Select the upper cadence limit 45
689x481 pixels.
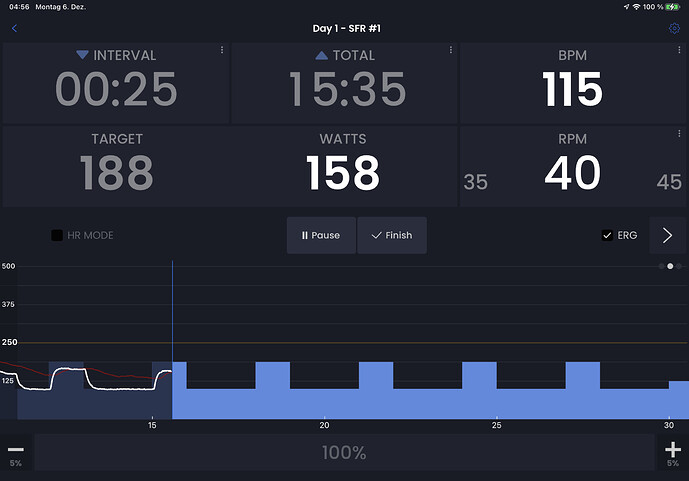click(x=669, y=182)
